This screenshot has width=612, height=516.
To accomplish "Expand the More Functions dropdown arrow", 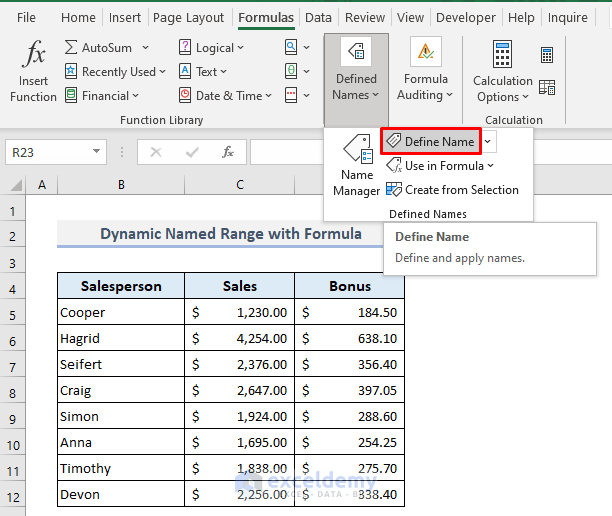I will pos(306,95).
